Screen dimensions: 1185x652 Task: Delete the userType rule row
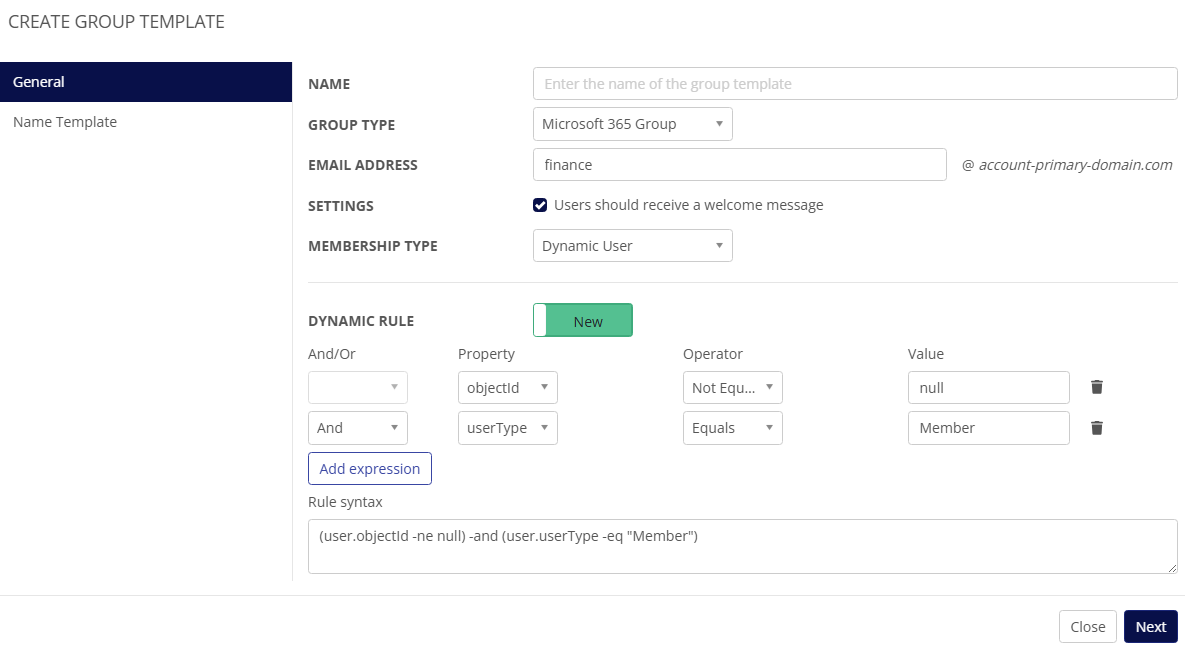click(x=1097, y=428)
